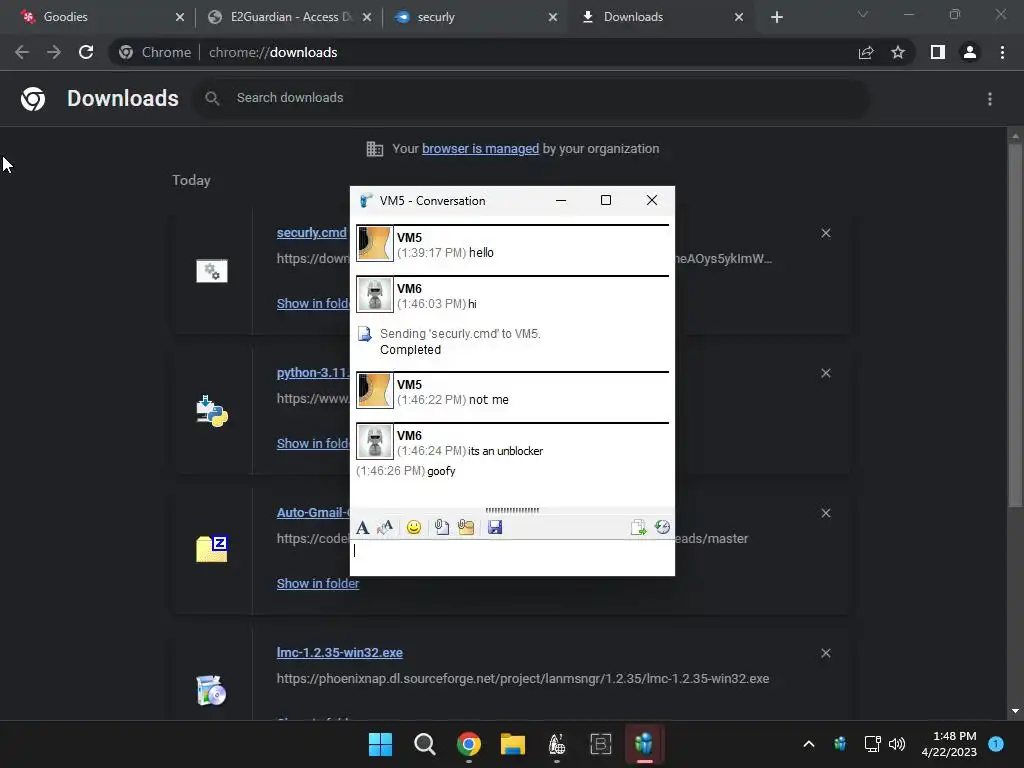Open File Explorer from taskbar

tap(513, 744)
